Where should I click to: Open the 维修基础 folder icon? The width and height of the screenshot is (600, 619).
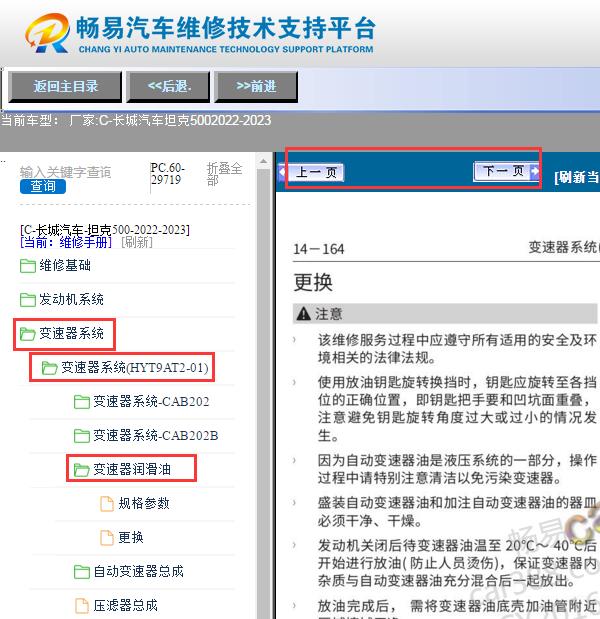click(x=28, y=266)
